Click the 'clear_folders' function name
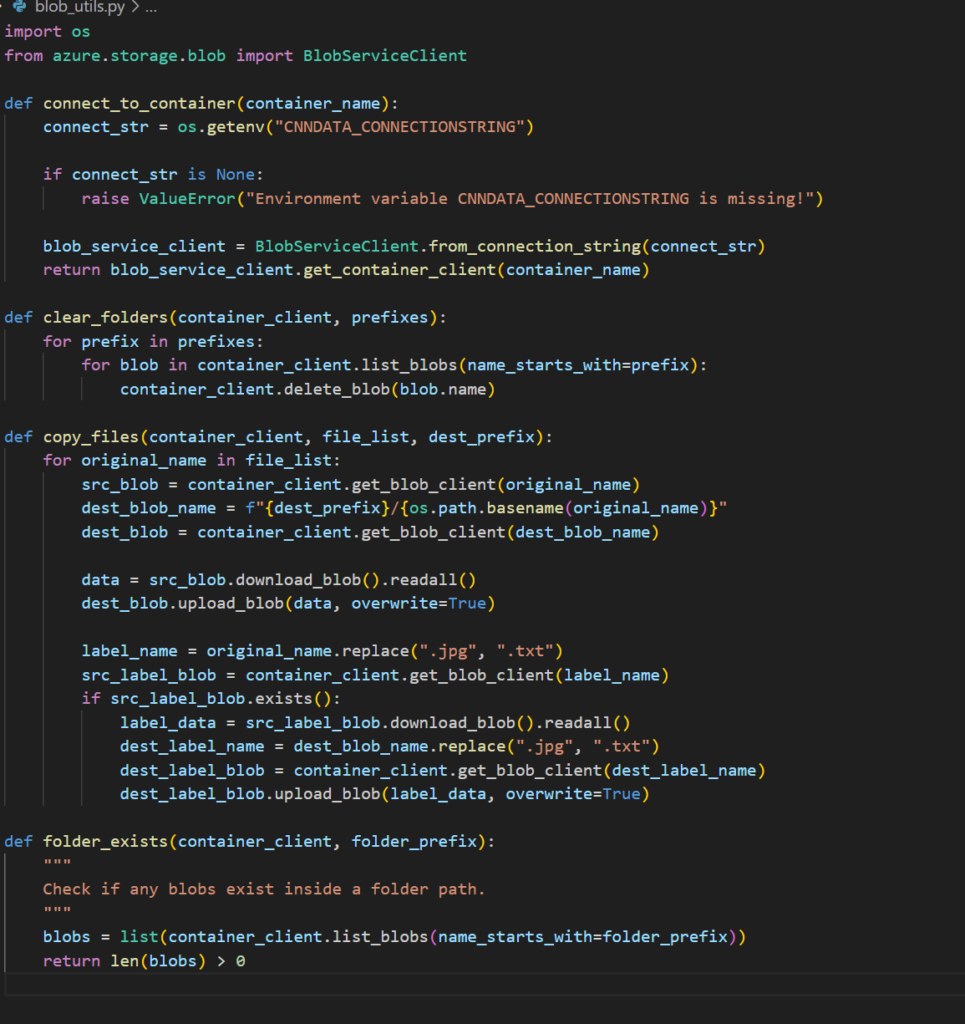965x1024 pixels. pyautogui.click(x=106, y=317)
